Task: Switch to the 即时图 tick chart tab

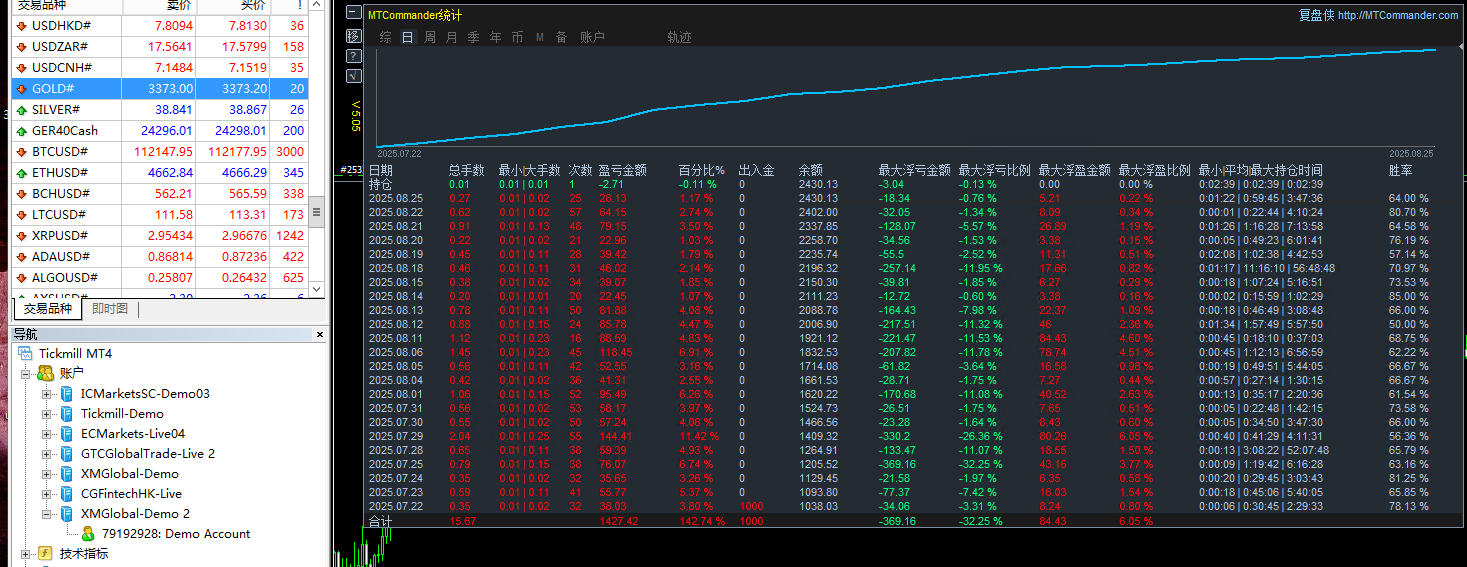Action: (x=110, y=309)
